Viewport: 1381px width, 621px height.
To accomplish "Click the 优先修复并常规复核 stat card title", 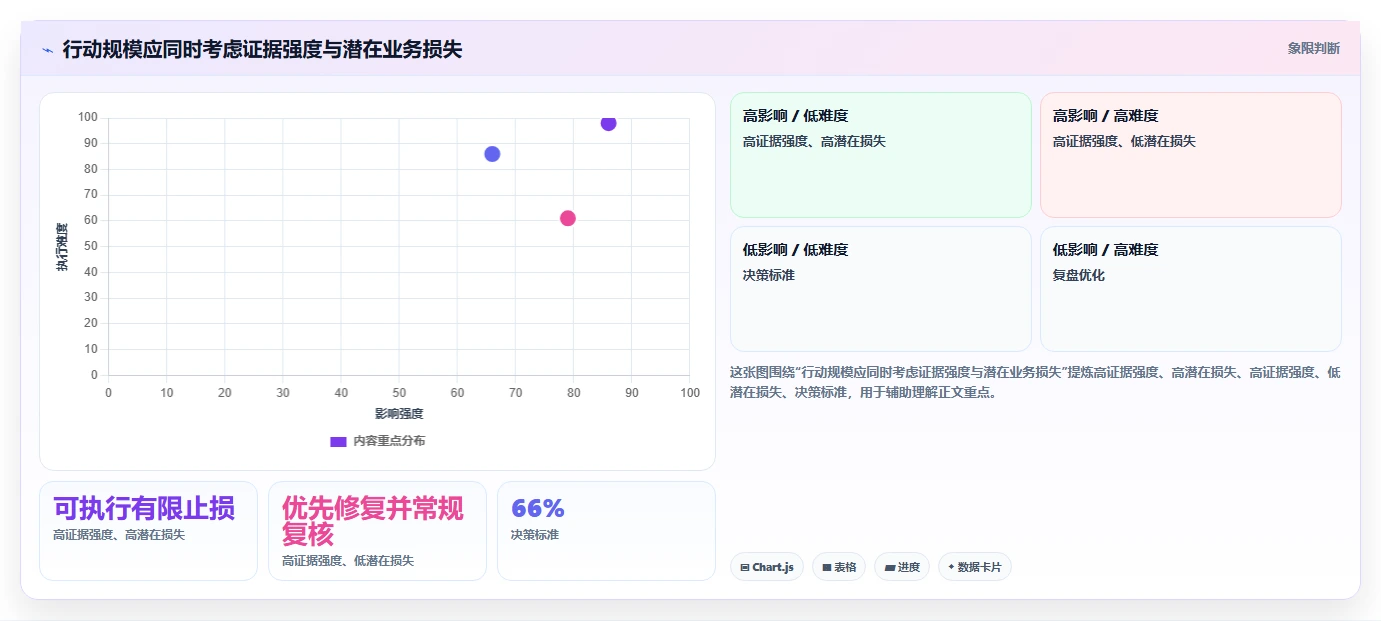I will point(373,521).
